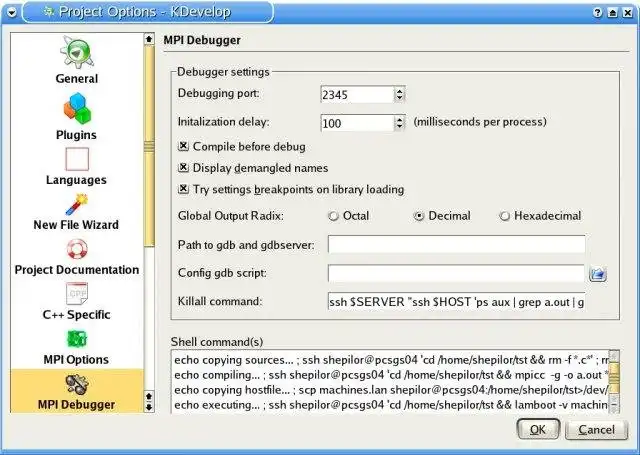Switch to the Project Documentation label
640x455 pixels.
77,270
